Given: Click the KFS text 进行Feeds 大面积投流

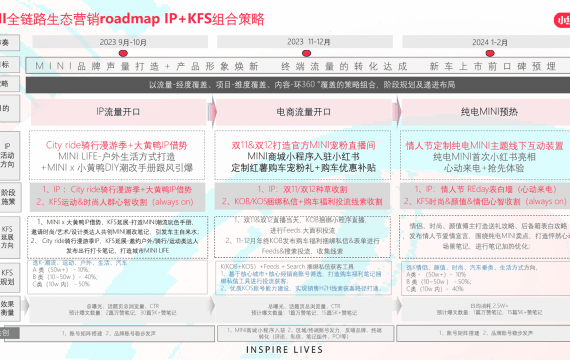Looking at the screenshot, I should (302, 230).
